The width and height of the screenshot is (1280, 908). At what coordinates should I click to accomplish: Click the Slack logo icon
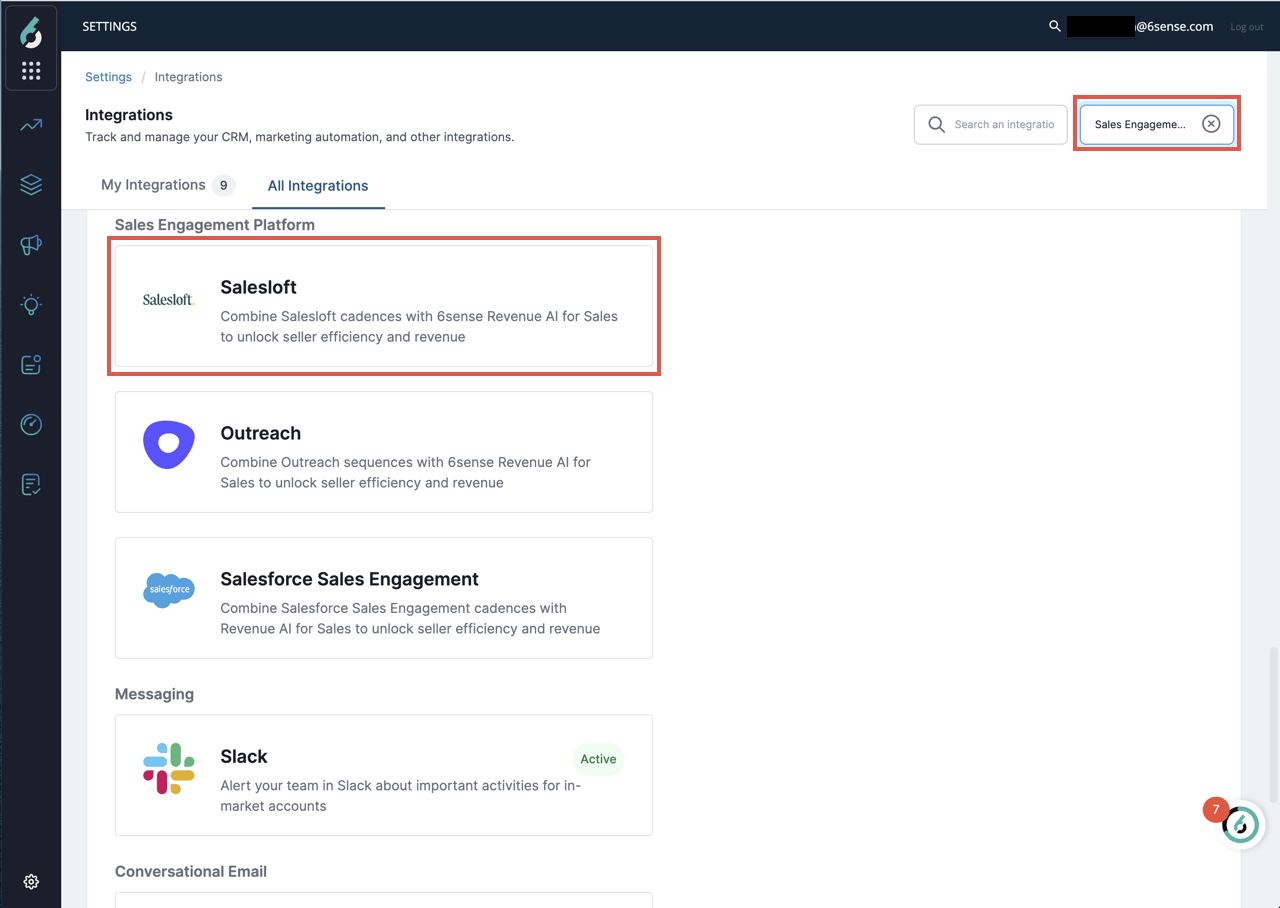pyautogui.click(x=168, y=768)
